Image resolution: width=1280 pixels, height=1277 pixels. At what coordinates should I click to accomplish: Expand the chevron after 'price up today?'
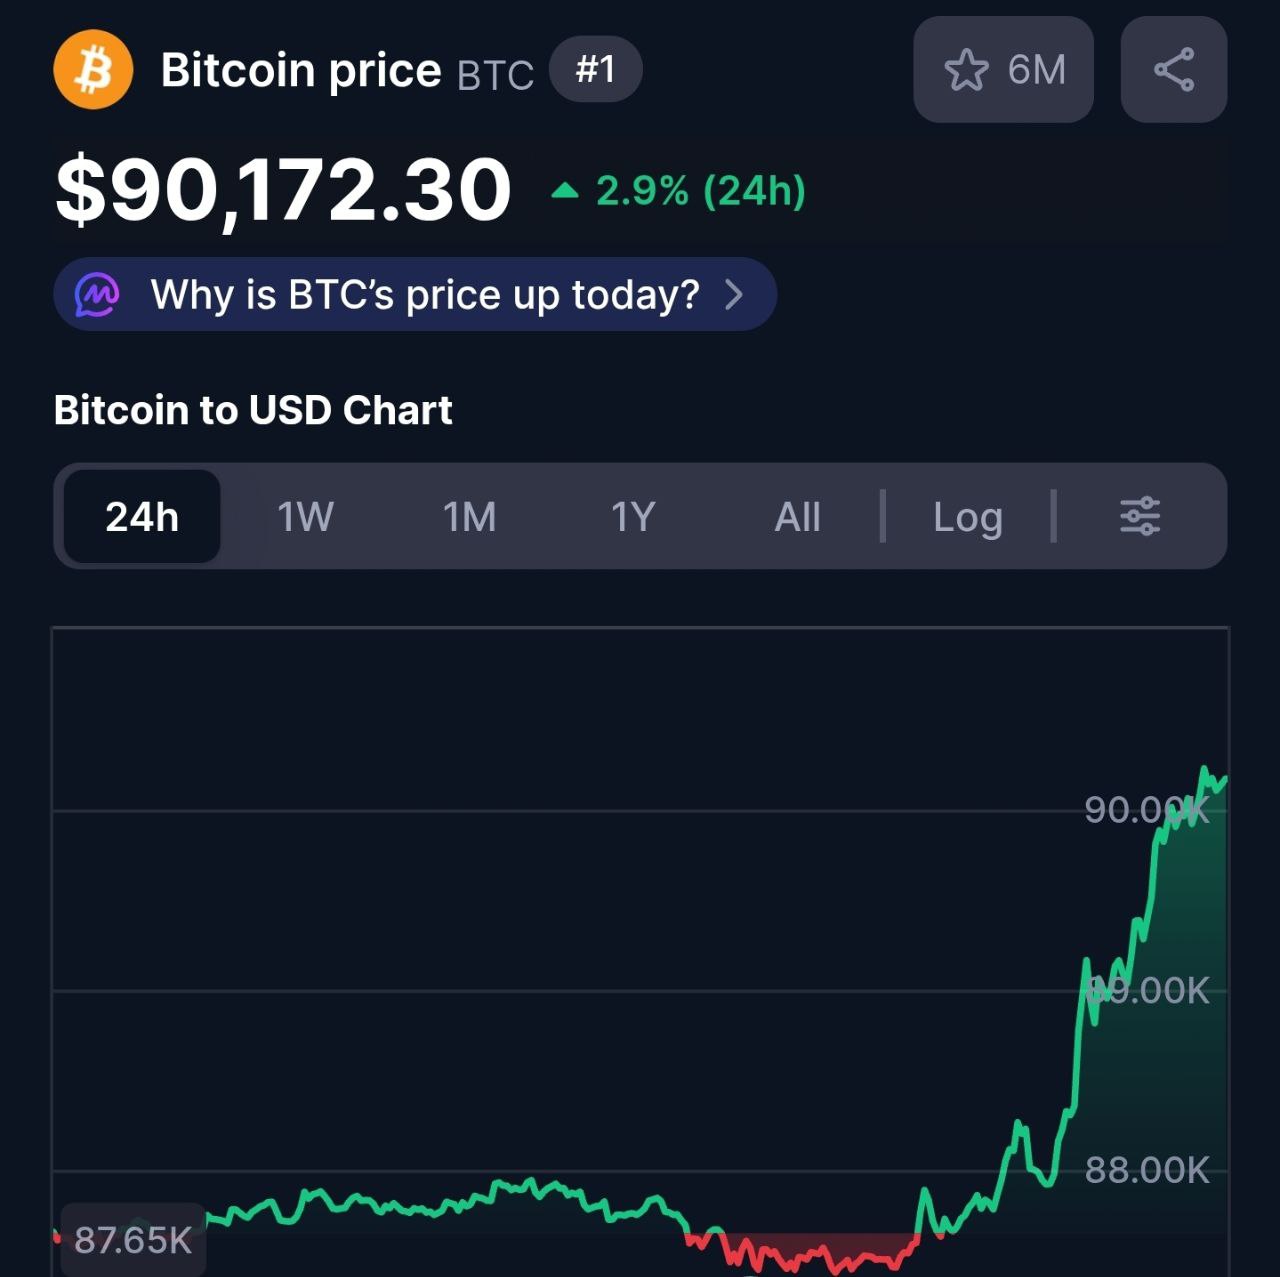click(x=734, y=295)
